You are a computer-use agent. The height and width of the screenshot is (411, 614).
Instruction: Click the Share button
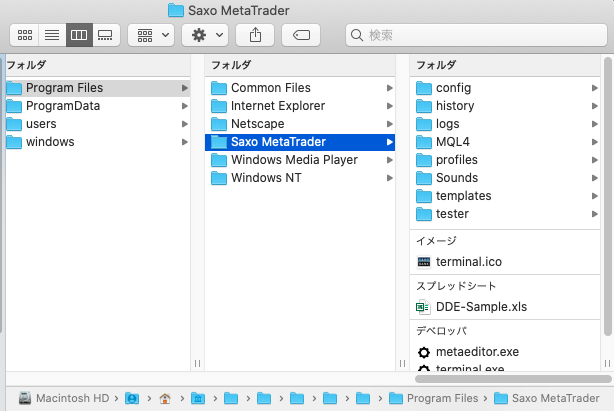click(x=255, y=35)
